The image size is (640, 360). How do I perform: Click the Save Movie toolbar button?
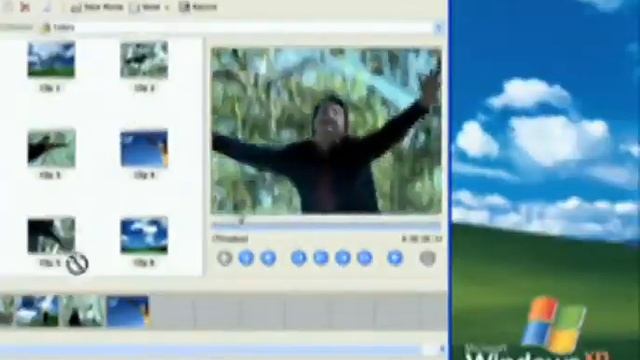[97, 7]
